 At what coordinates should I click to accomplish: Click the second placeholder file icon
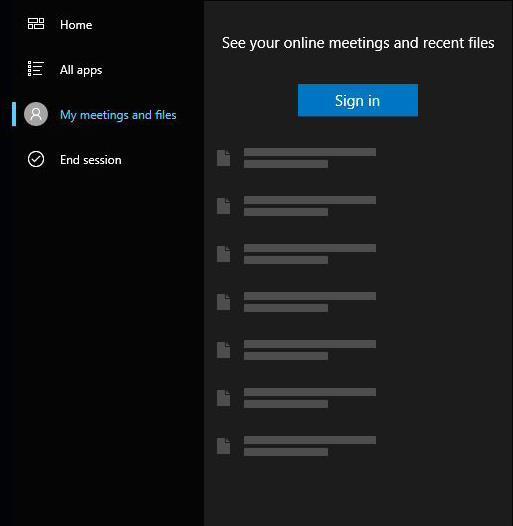pos(223,206)
